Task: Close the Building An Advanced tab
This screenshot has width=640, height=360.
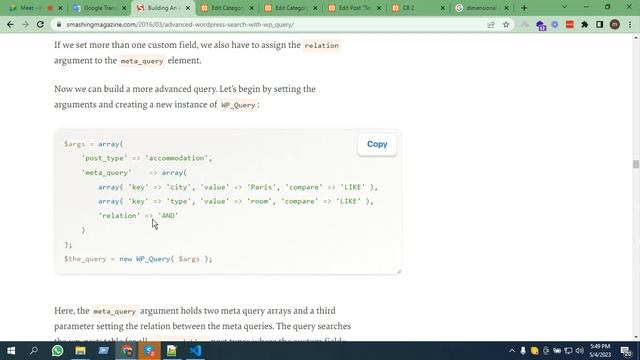Action: (188, 8)
